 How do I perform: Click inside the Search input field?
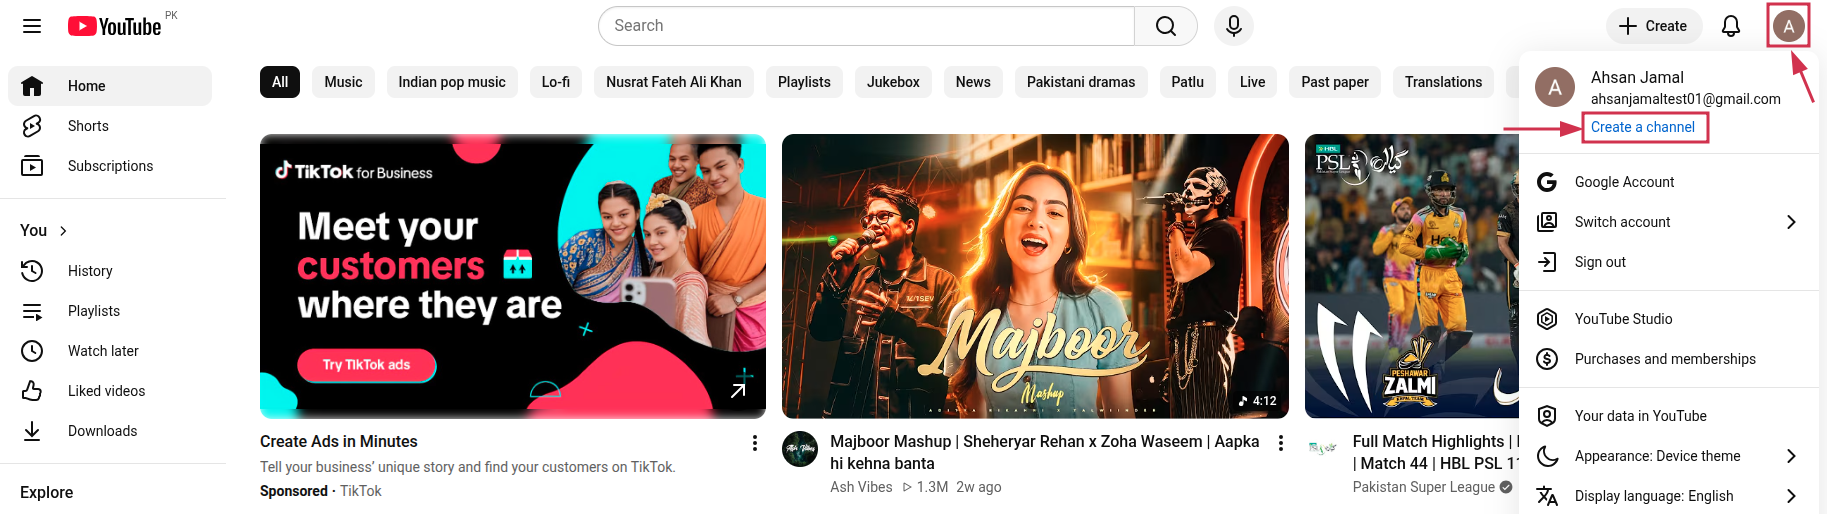tap(866, 26)
